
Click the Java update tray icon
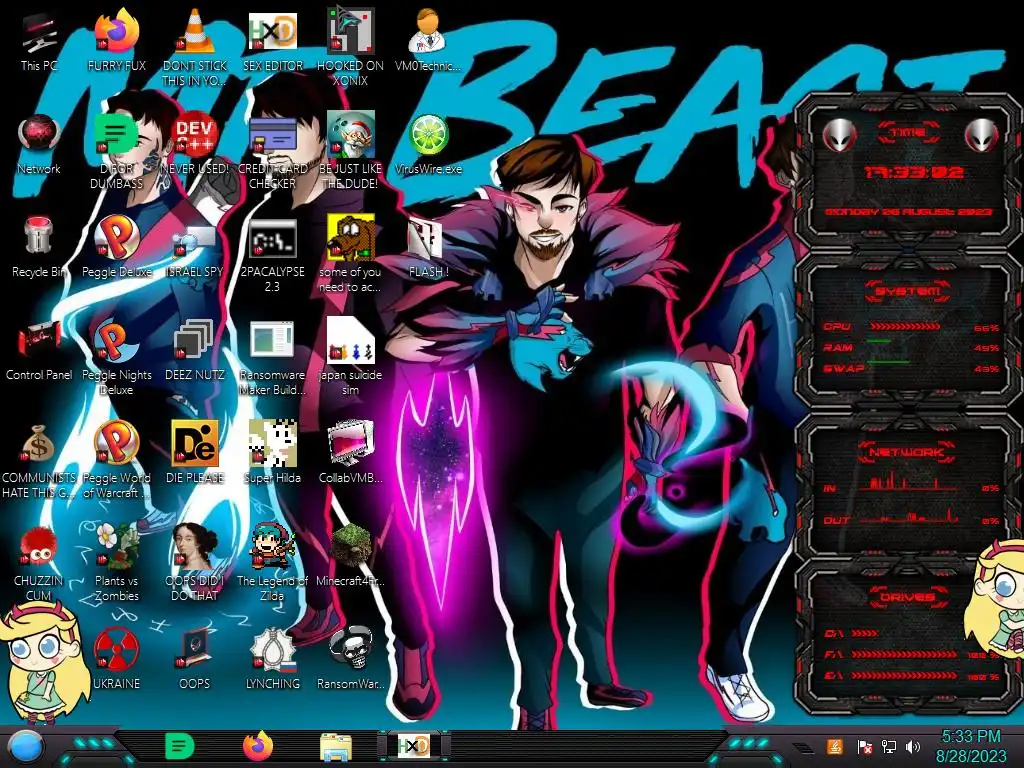click(x=834, y=746)
